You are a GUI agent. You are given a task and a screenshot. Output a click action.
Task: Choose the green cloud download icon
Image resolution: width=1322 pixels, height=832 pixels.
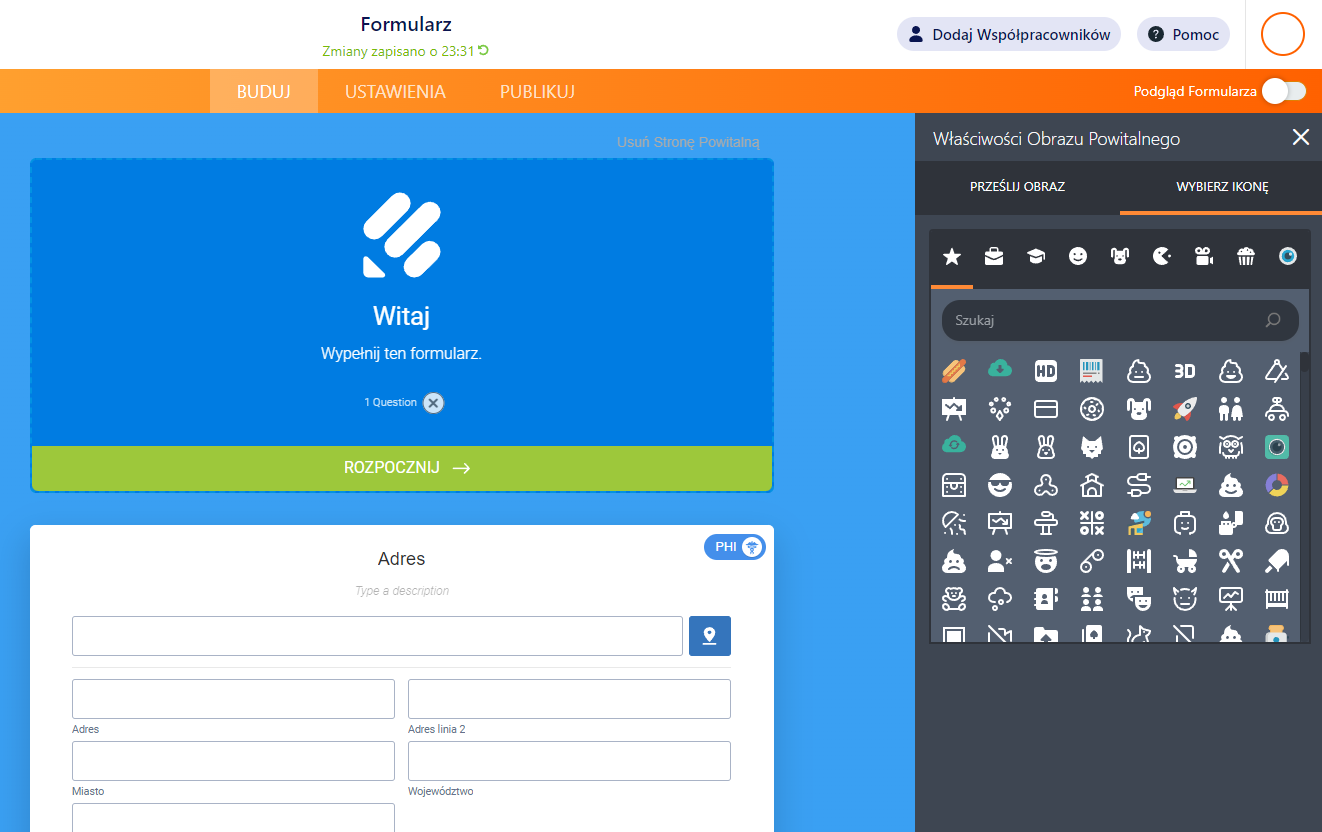[x=1000, y=369]
